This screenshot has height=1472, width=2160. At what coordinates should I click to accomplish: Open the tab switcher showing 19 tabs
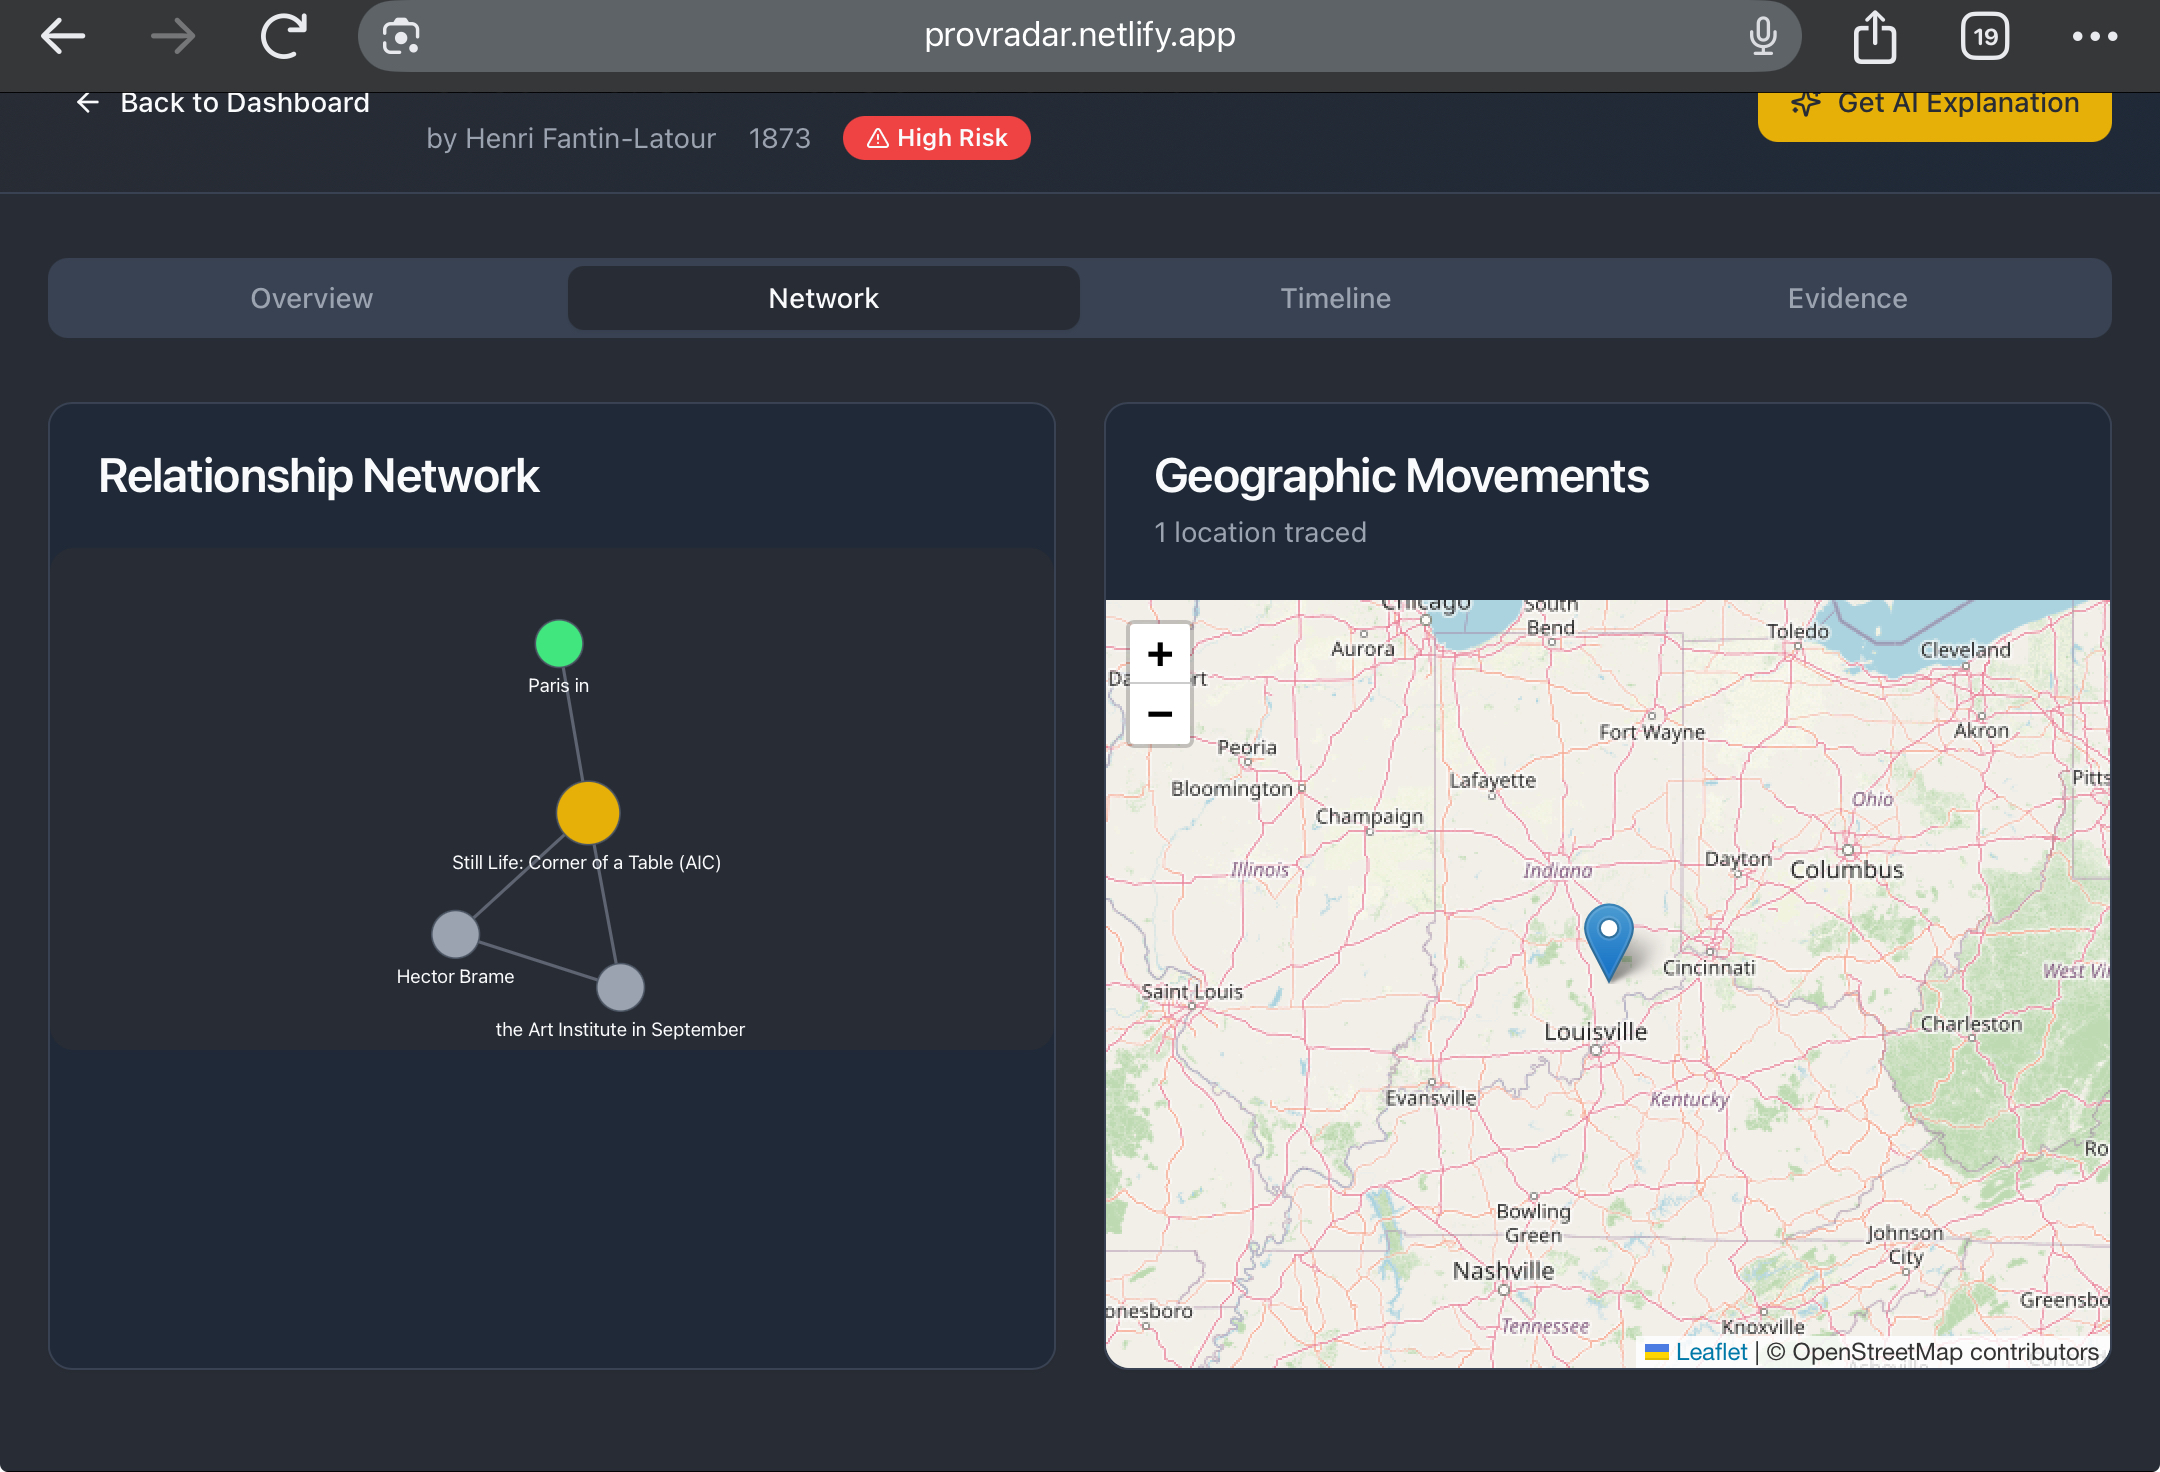[x=1985, y=37]
